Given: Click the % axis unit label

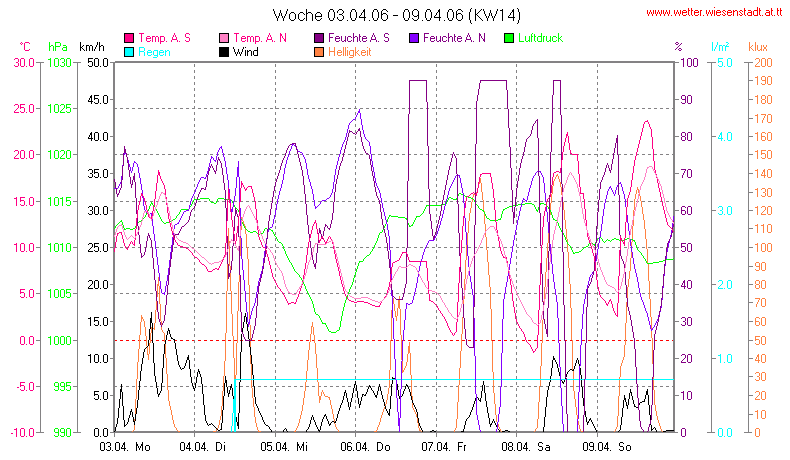Looking at the screenshot, I should [x=678, y=47].
